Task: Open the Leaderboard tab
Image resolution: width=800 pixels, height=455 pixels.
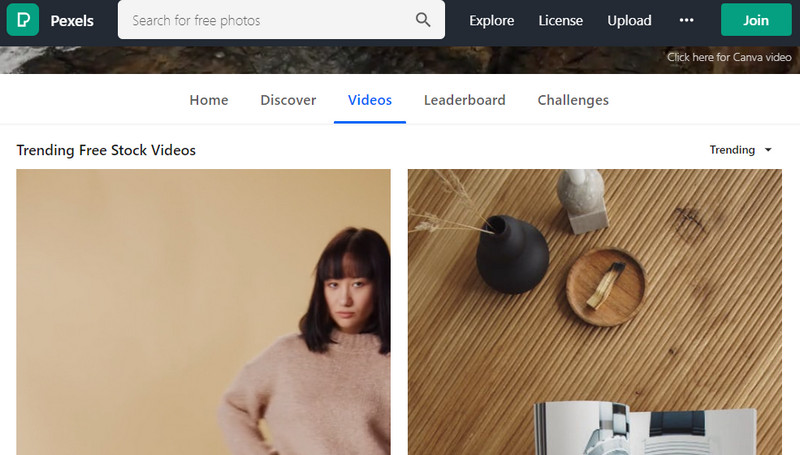Action: pyautogui.click(x=465, y=100)
